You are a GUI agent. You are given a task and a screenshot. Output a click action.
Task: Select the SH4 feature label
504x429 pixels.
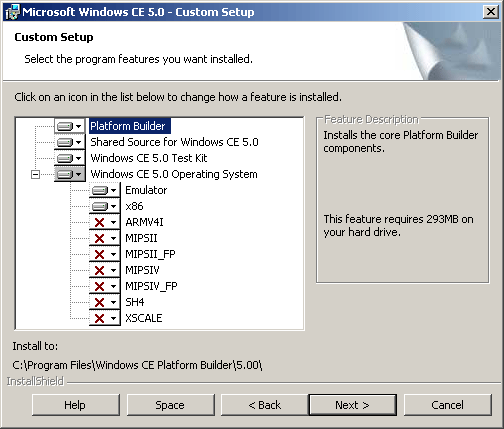coord(135,302)
